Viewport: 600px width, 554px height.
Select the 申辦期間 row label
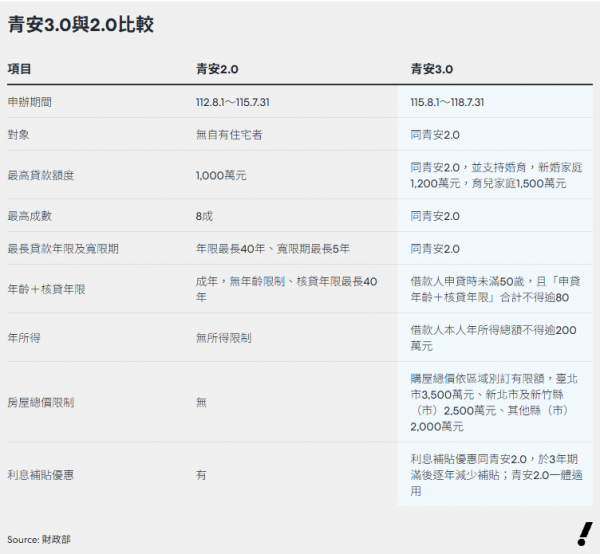point(29,102)
